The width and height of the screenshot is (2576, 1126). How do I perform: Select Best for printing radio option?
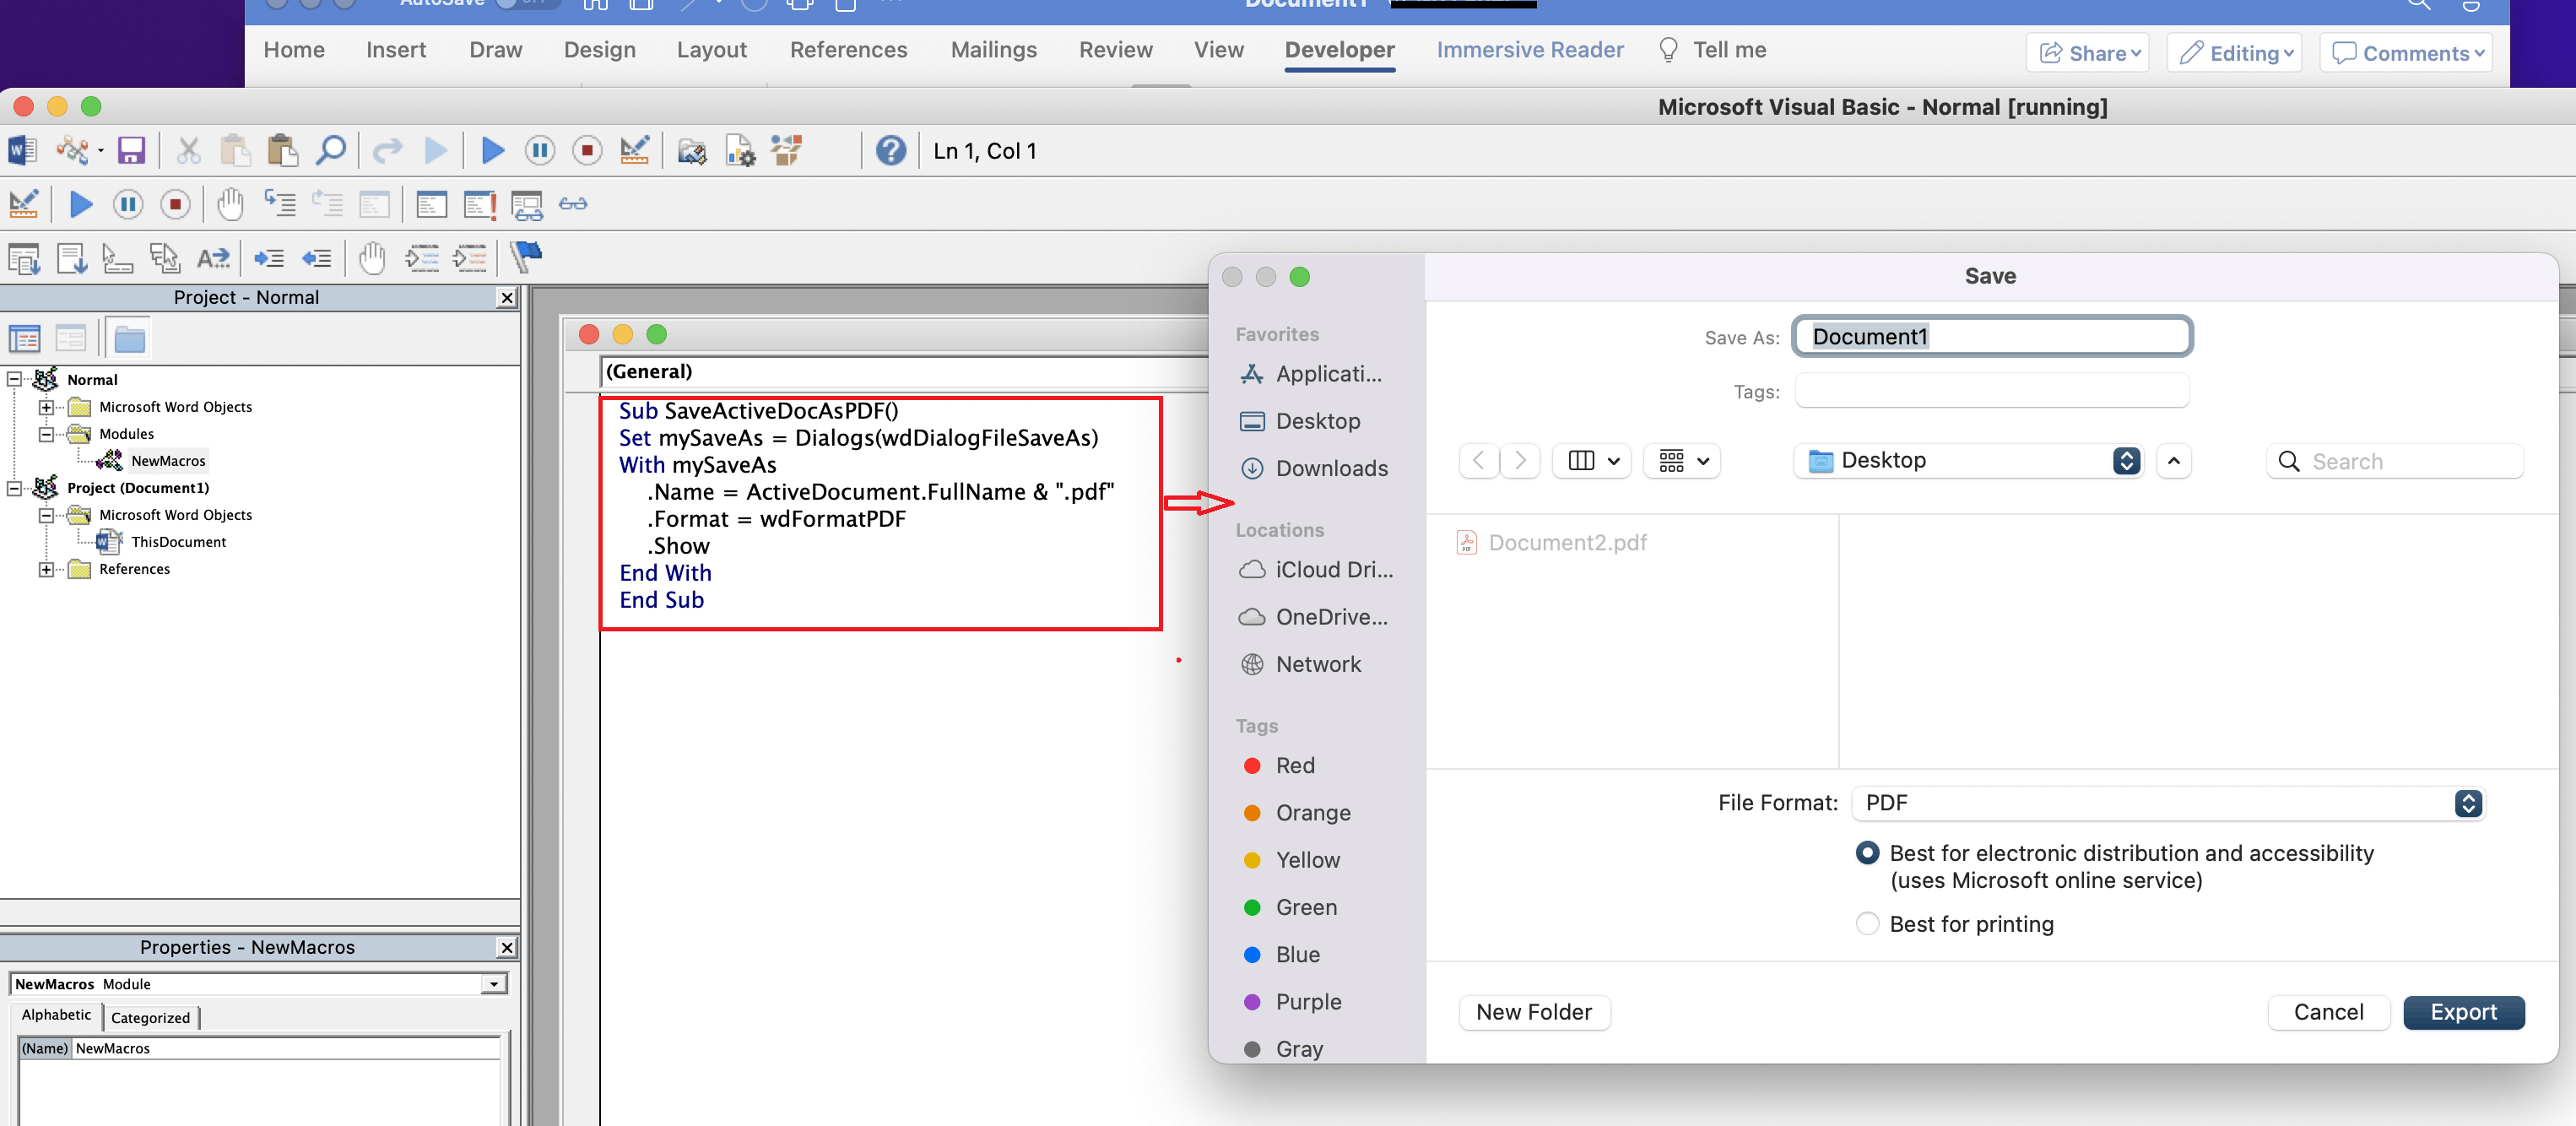point(1866,923)
